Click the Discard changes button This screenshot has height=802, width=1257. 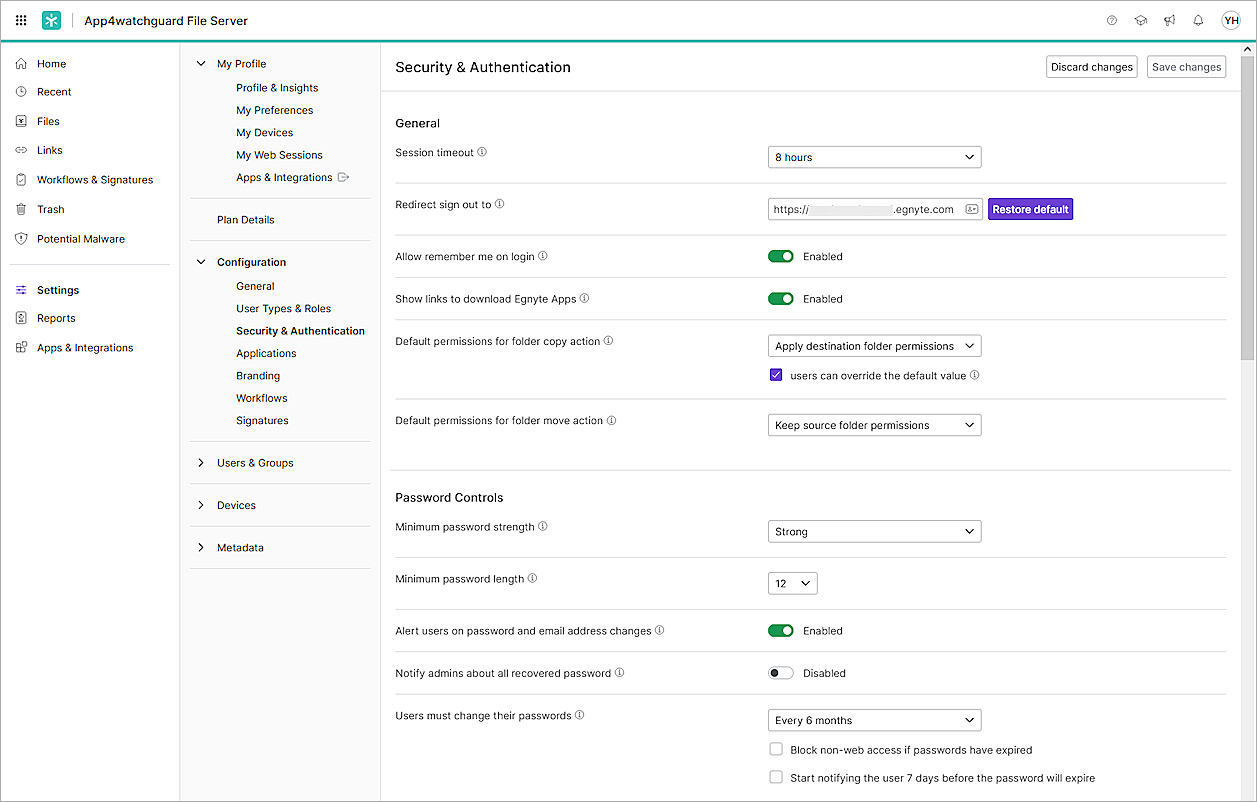click(1091, 67)
